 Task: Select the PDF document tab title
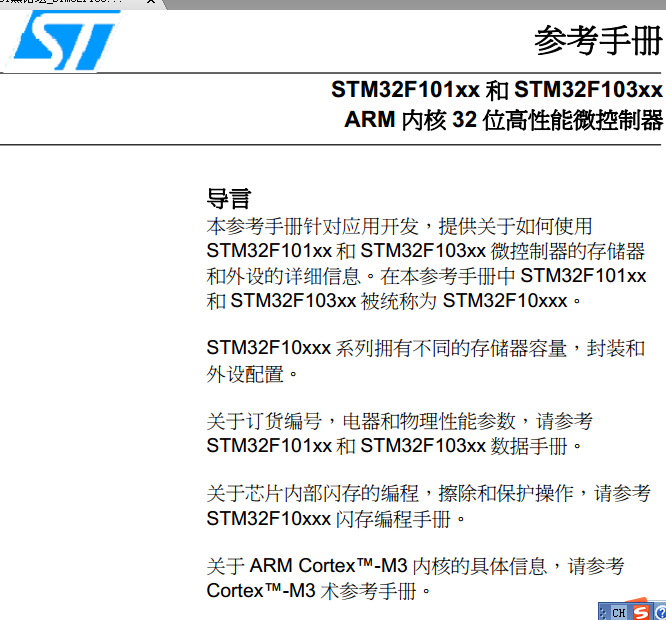coord(62,1)
